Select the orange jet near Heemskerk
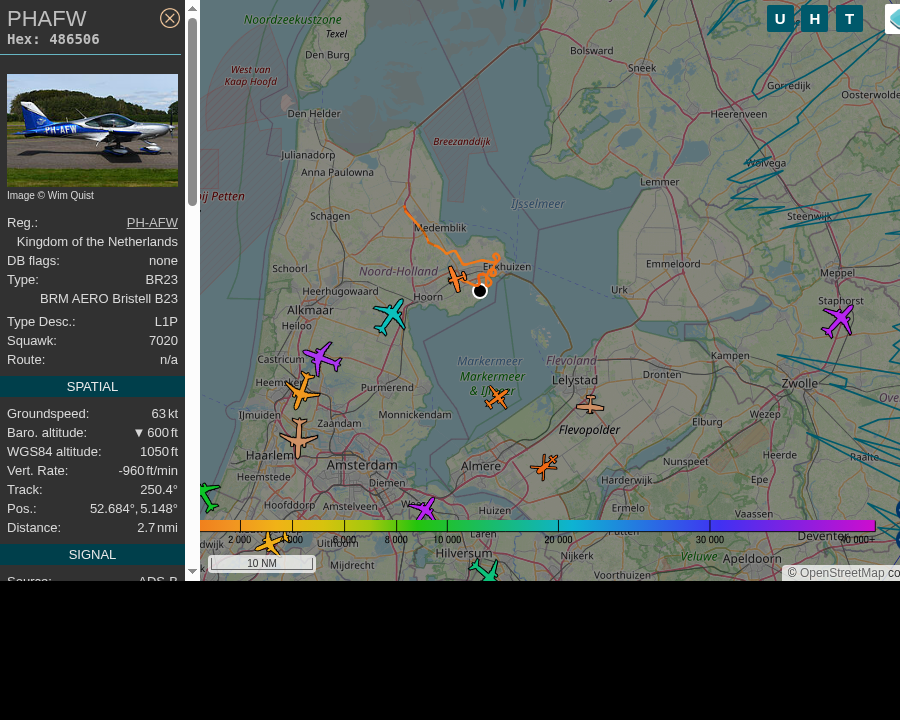 tap(302, 391)
